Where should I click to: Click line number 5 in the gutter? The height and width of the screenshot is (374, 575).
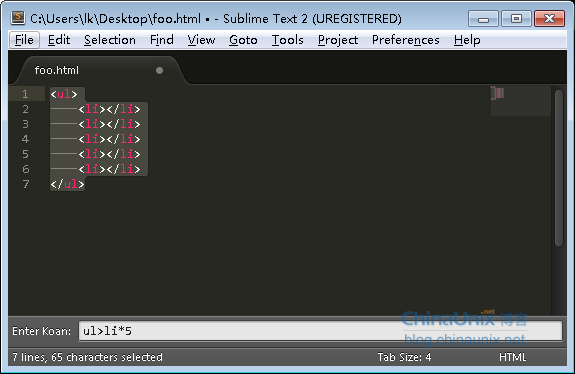tap(25, 154)
